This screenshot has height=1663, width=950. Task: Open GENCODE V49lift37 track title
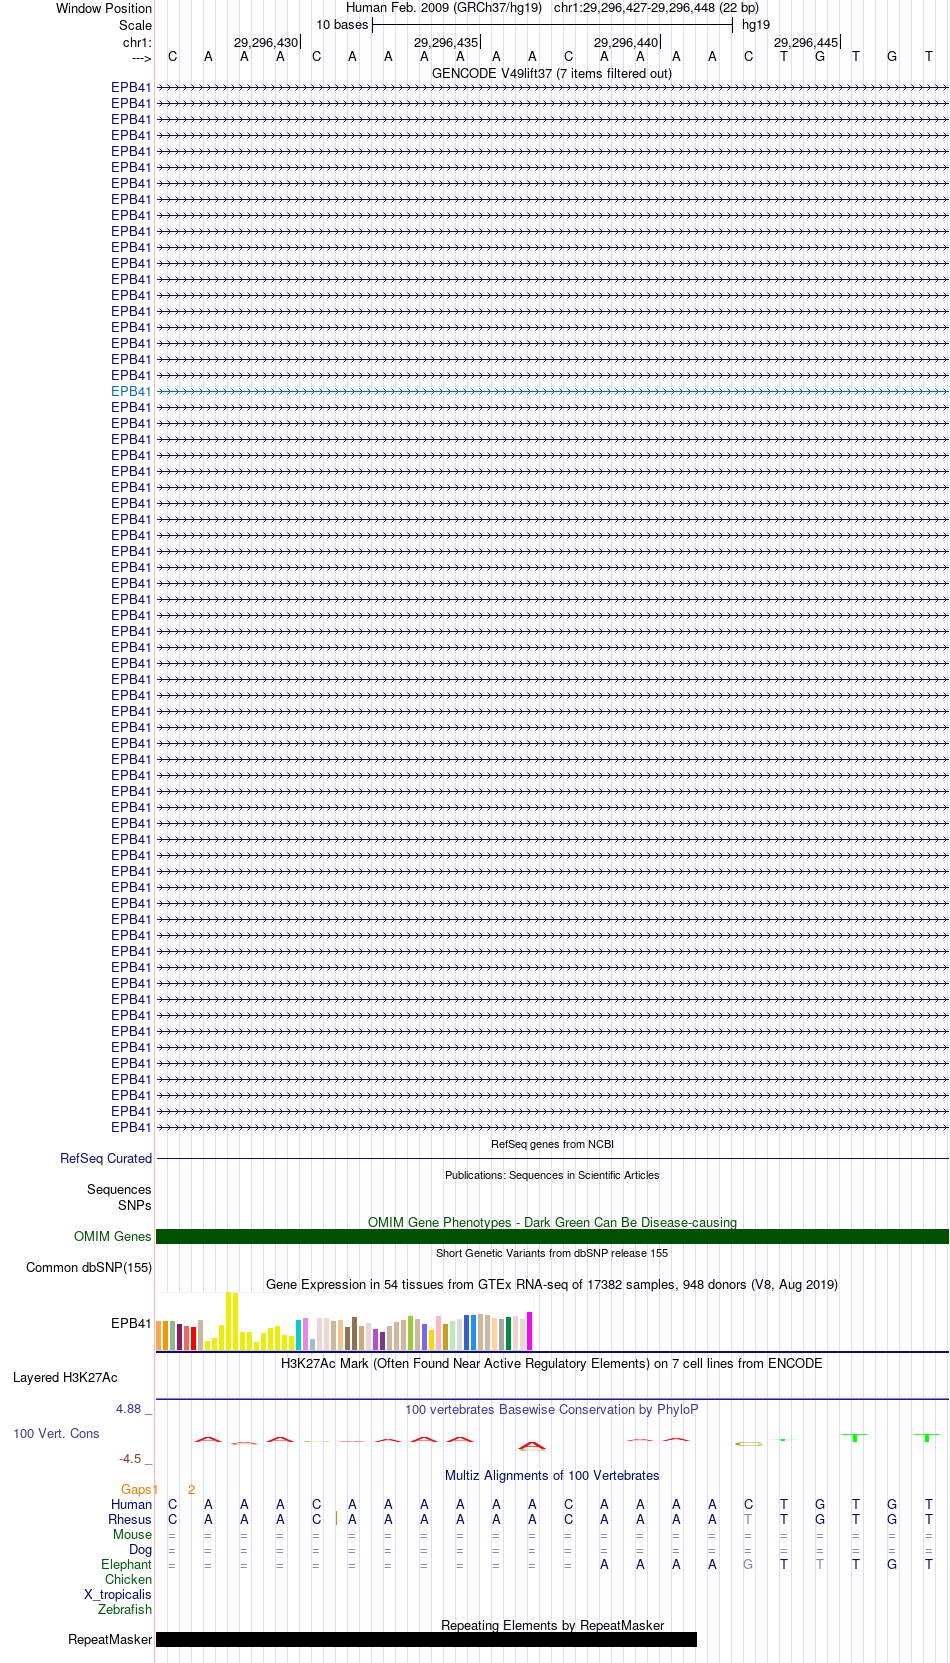(x=552, y=73)
